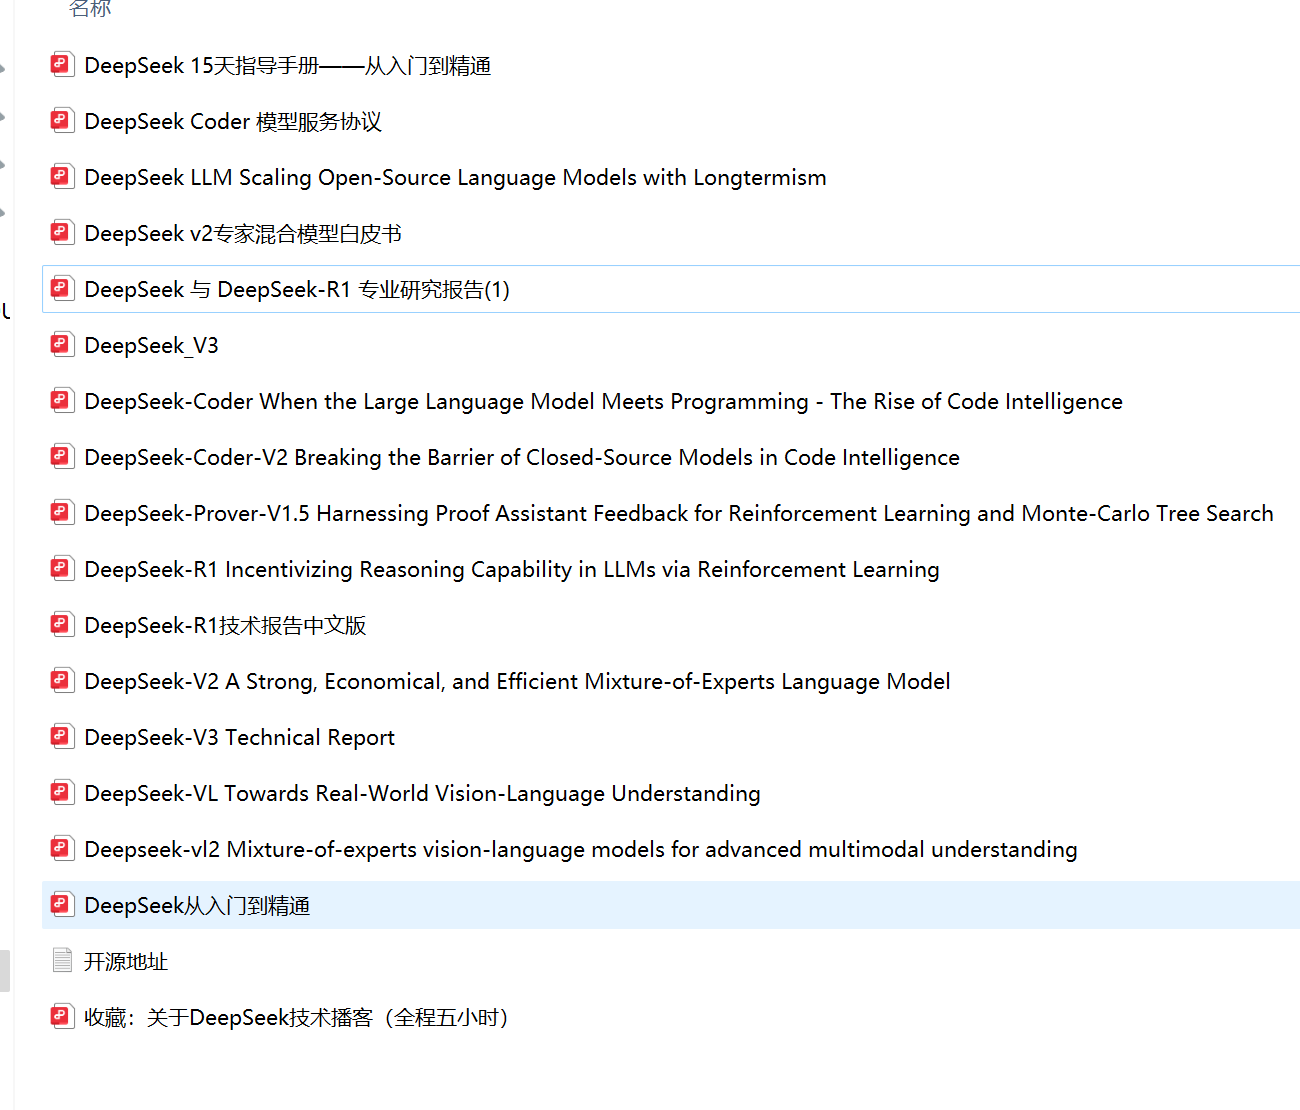
Task: Select file name DeepSeek-R1技术报告中文版
Action: (x=225, y=626)
